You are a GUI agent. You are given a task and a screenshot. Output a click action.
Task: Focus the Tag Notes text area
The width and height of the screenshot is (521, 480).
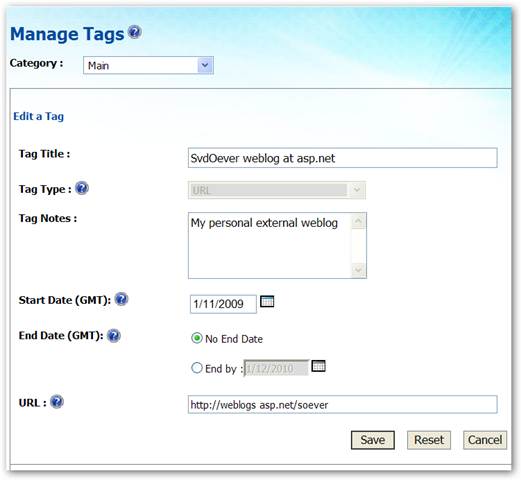(270, 245)
